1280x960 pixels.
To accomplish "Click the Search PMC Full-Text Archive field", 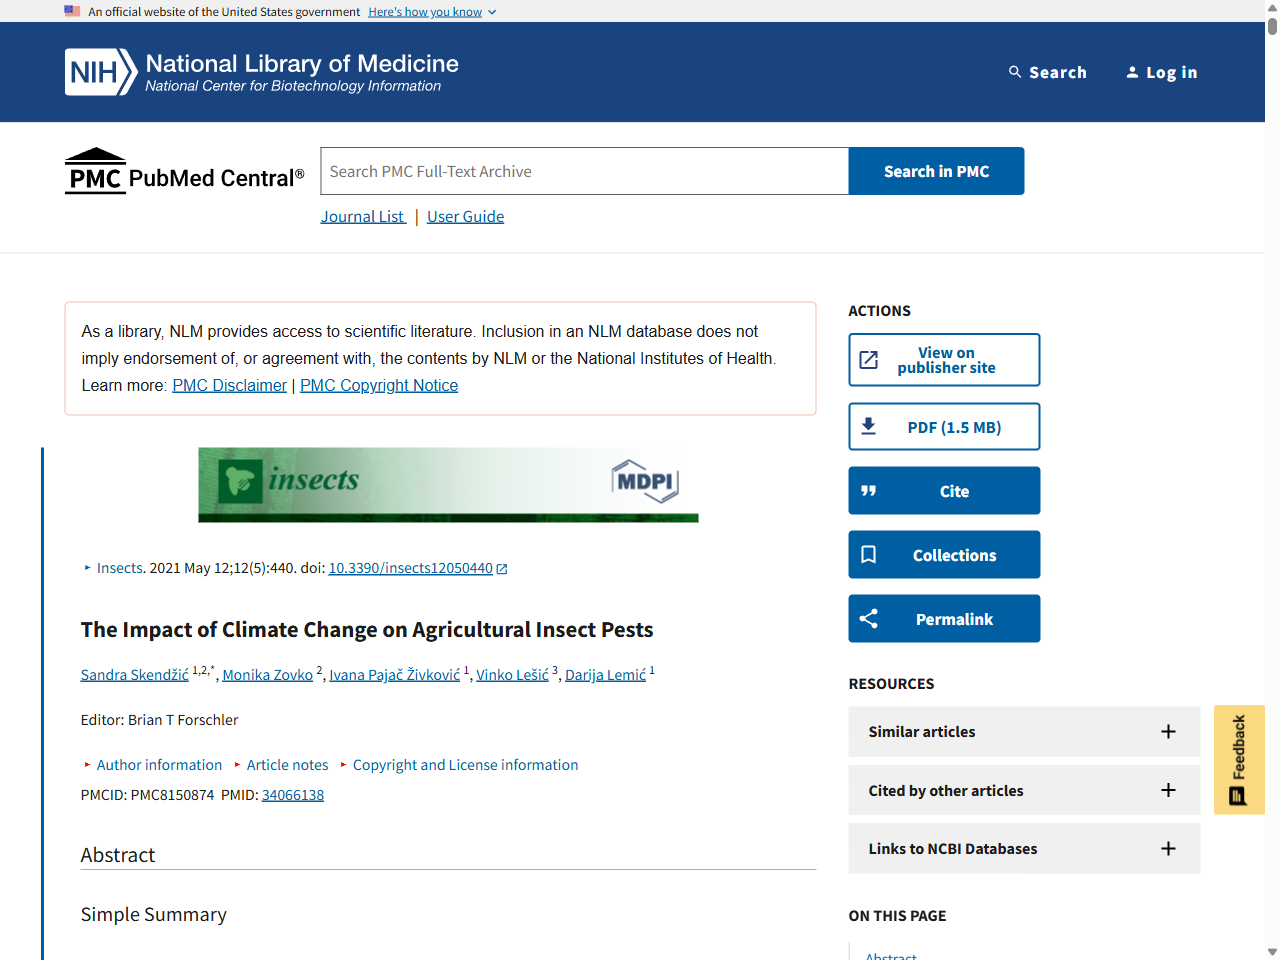I will (x=584, y=172).
